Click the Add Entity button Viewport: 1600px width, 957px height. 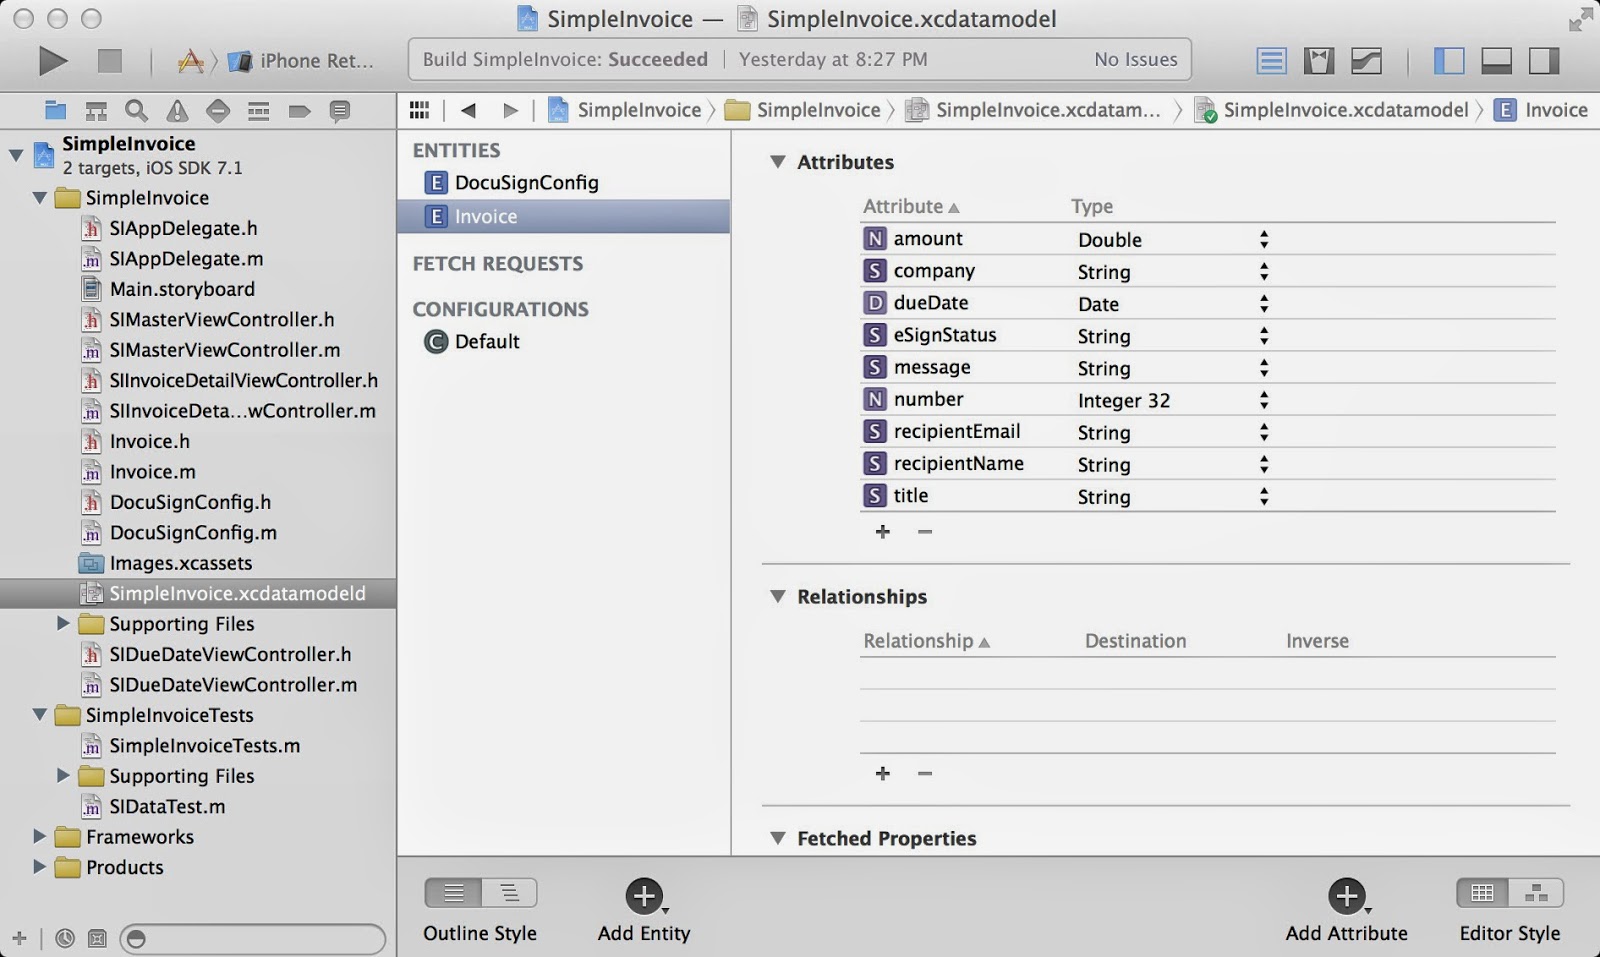point(645,896)
